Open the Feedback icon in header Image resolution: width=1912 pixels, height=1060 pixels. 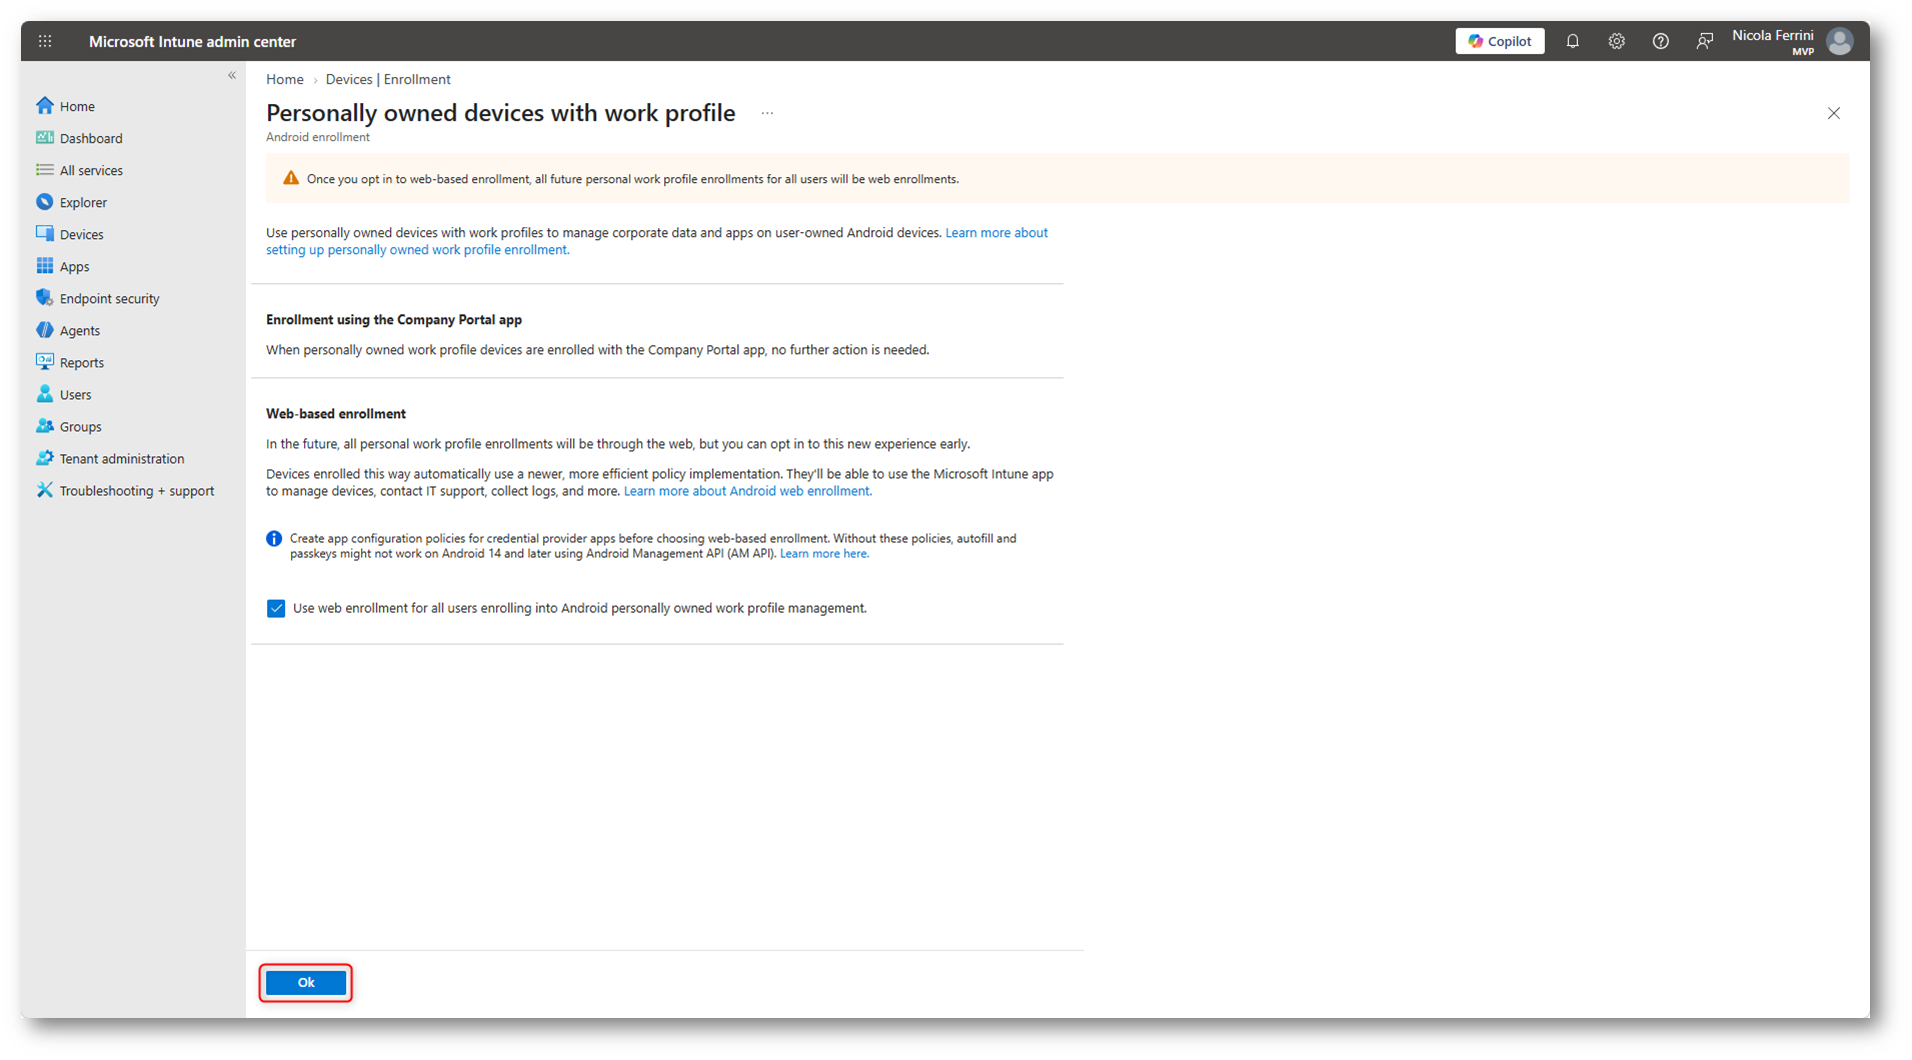click(1705, 41)
